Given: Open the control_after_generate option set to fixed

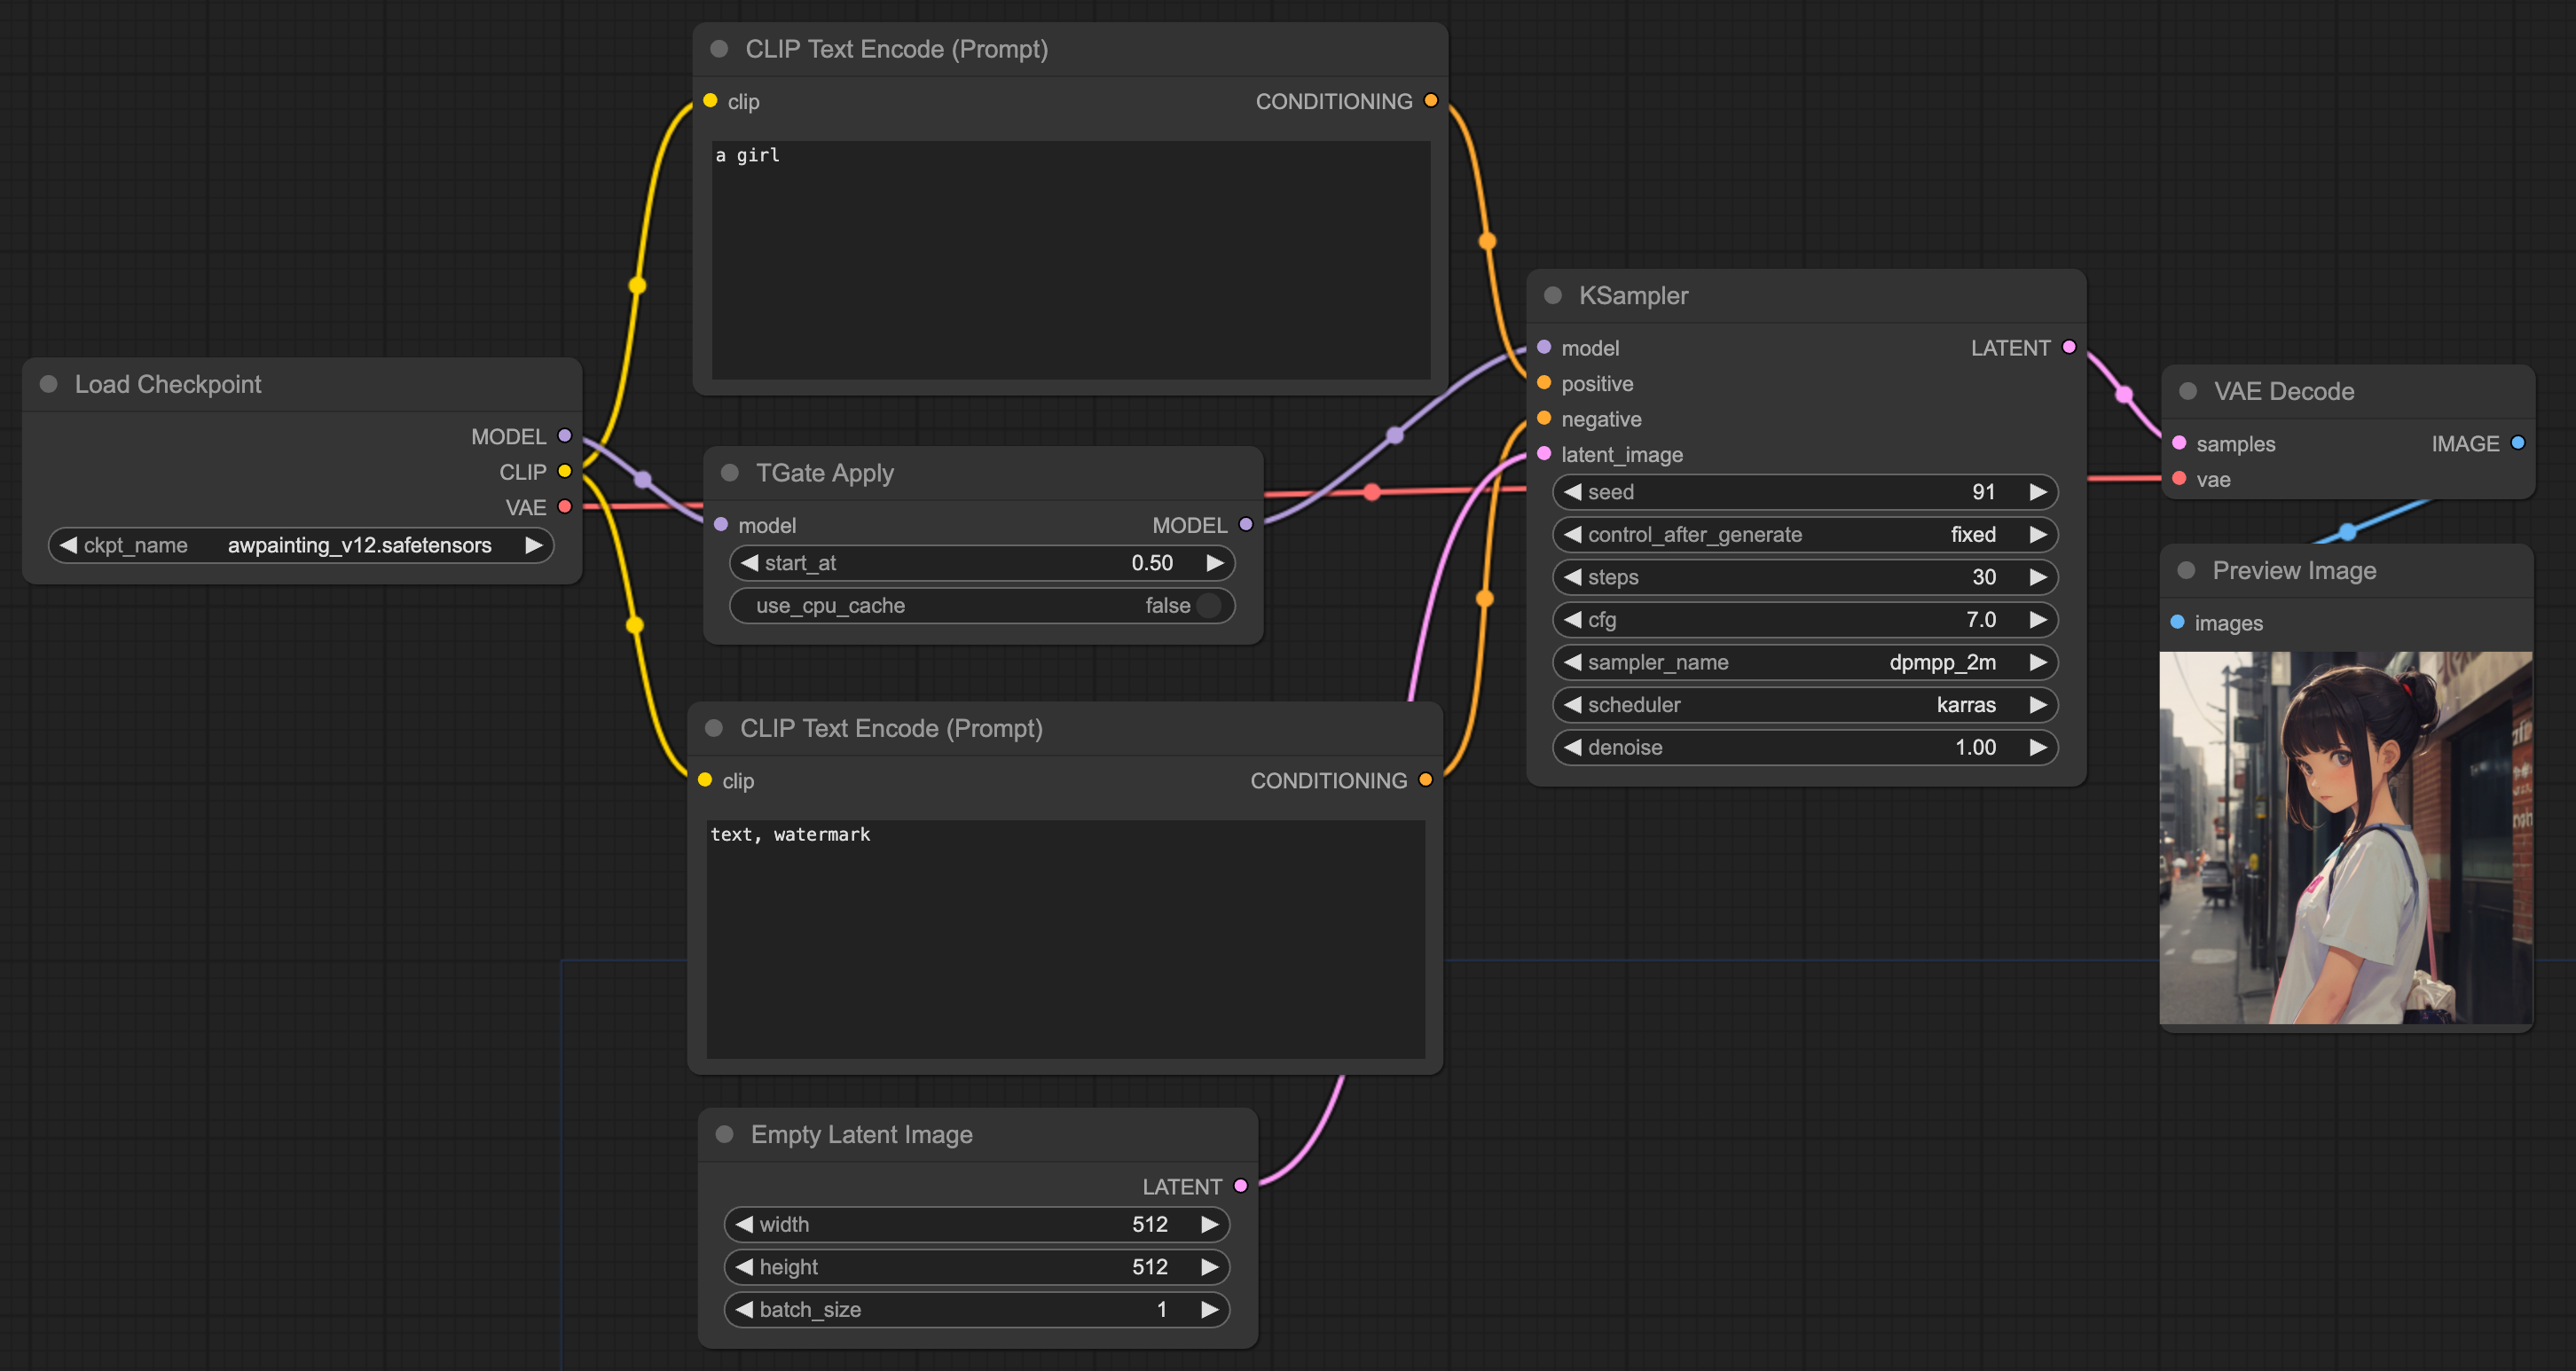Looking at the screenshot, I should point(1804,534).
